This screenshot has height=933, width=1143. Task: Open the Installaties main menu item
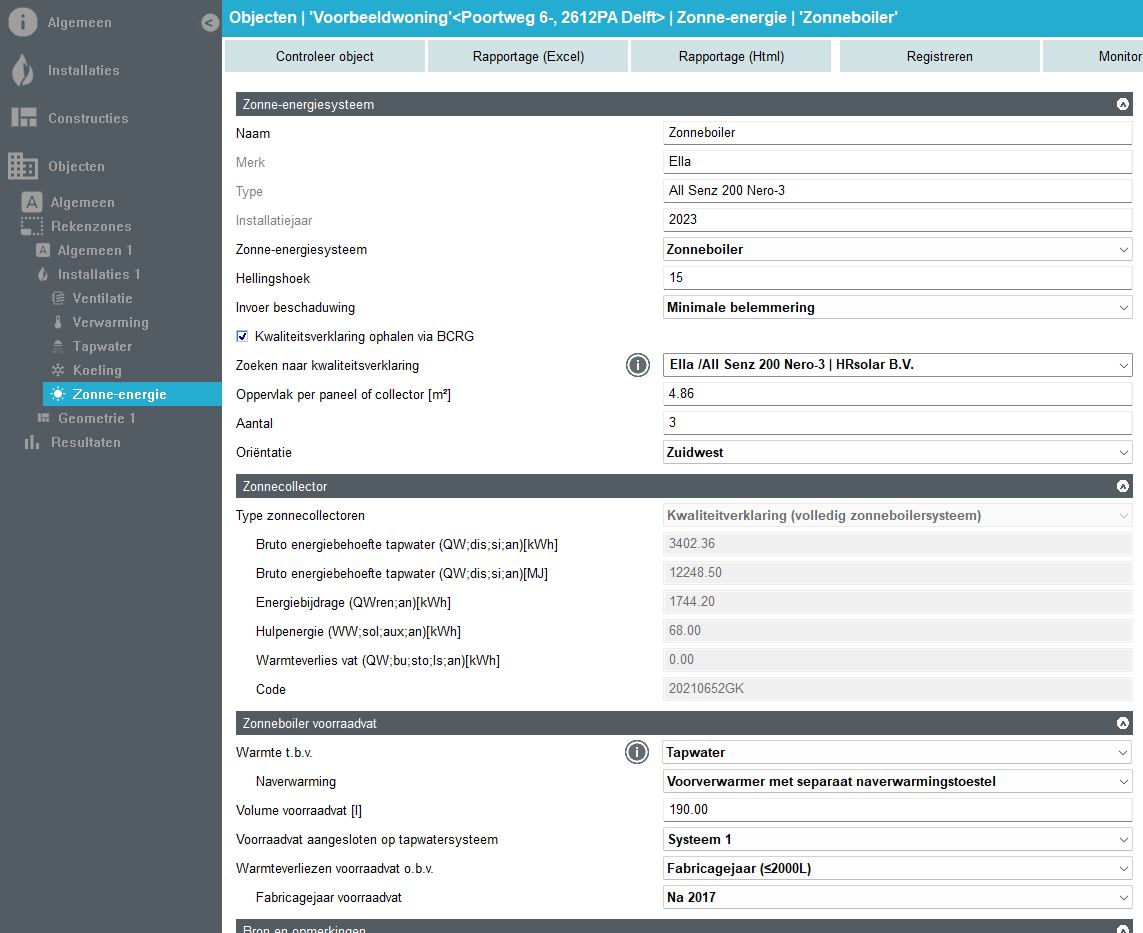pyautogui.click(x=83, y=71)
